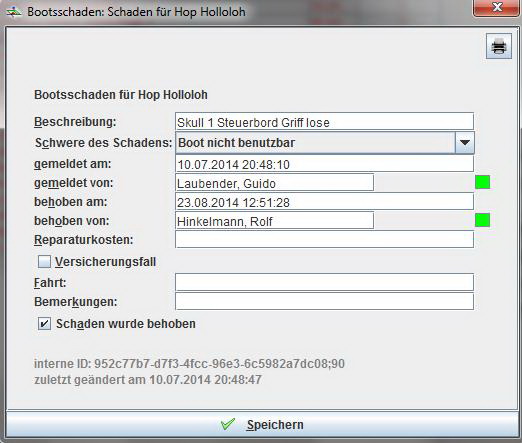Click the Bemerkungen label
522x443 pixels.
pos(76,302)
